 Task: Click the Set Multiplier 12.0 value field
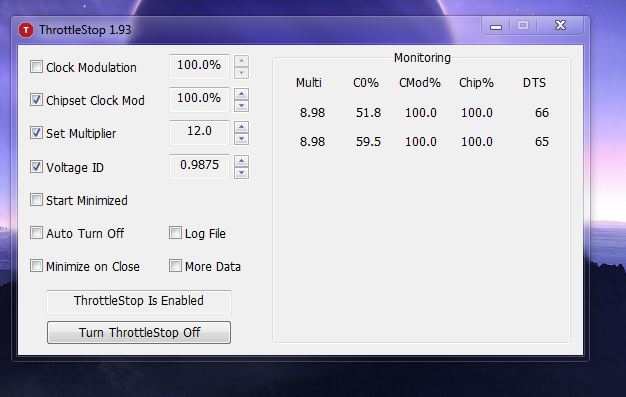(x=199, y=132)
